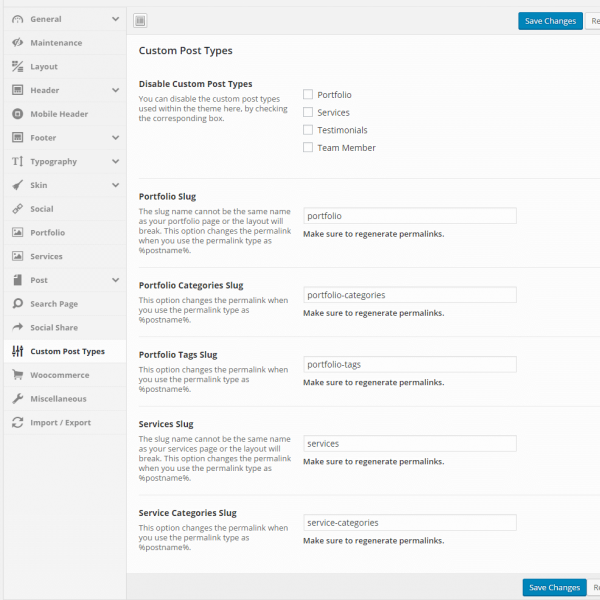
Task: Expand the Typography menu arrow
Action: point(116,161)
